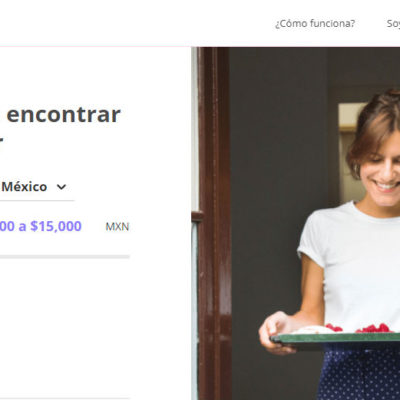This screenshot has width=400, height=400.
Task: Click the hero photo of the smiling woman
Action: pos(296,223)
